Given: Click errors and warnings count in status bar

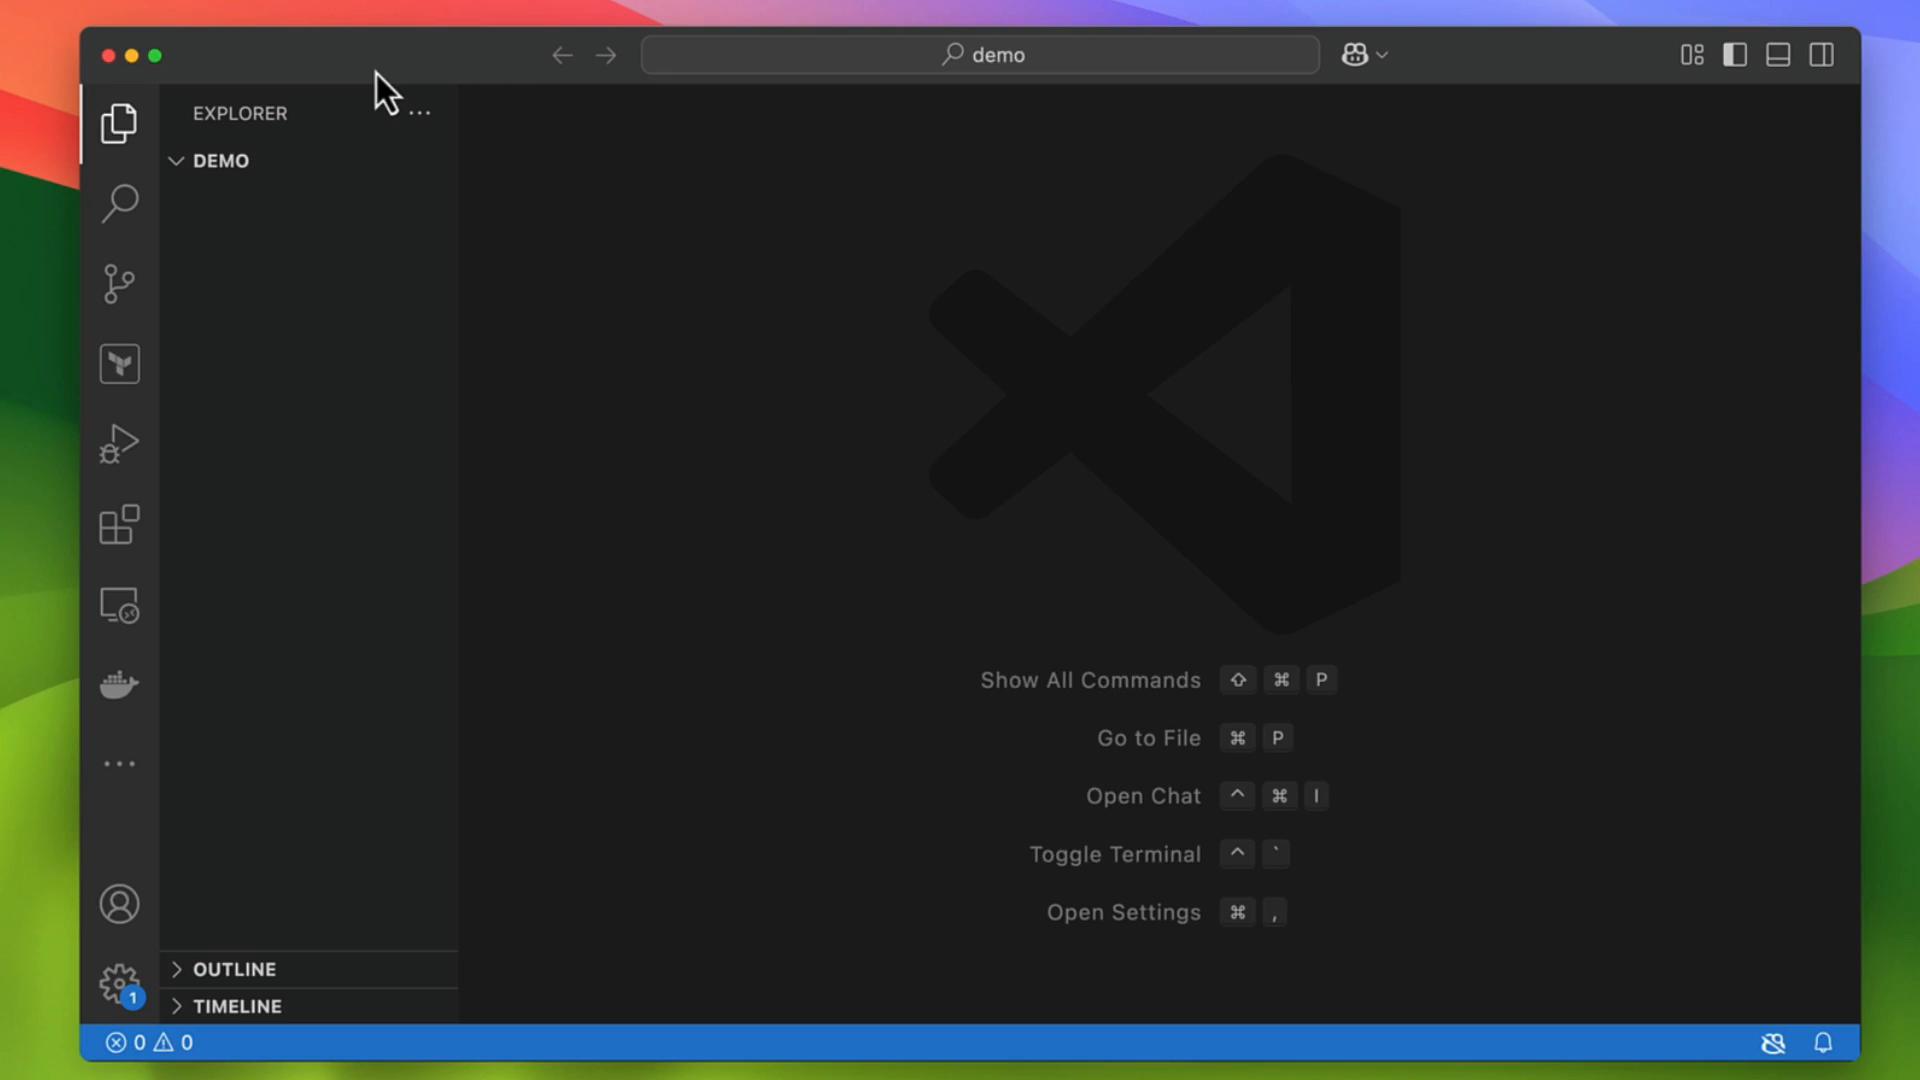Looking at the screenshot, I should point(150,1043).
